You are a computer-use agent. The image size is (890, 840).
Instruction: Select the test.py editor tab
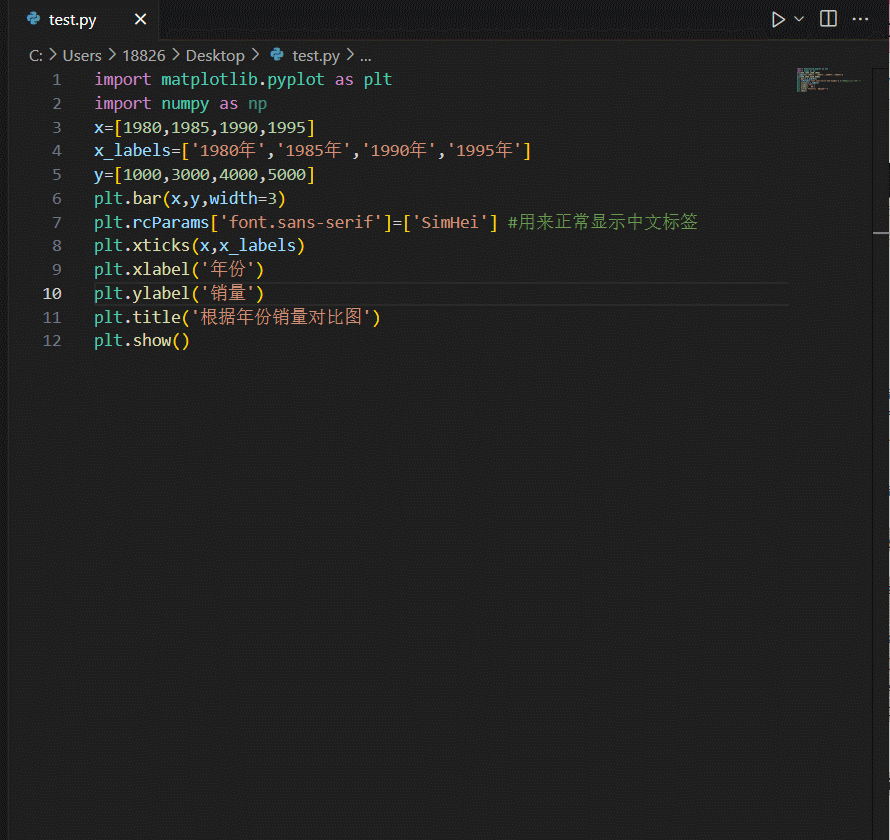click(x=83, y=20)
